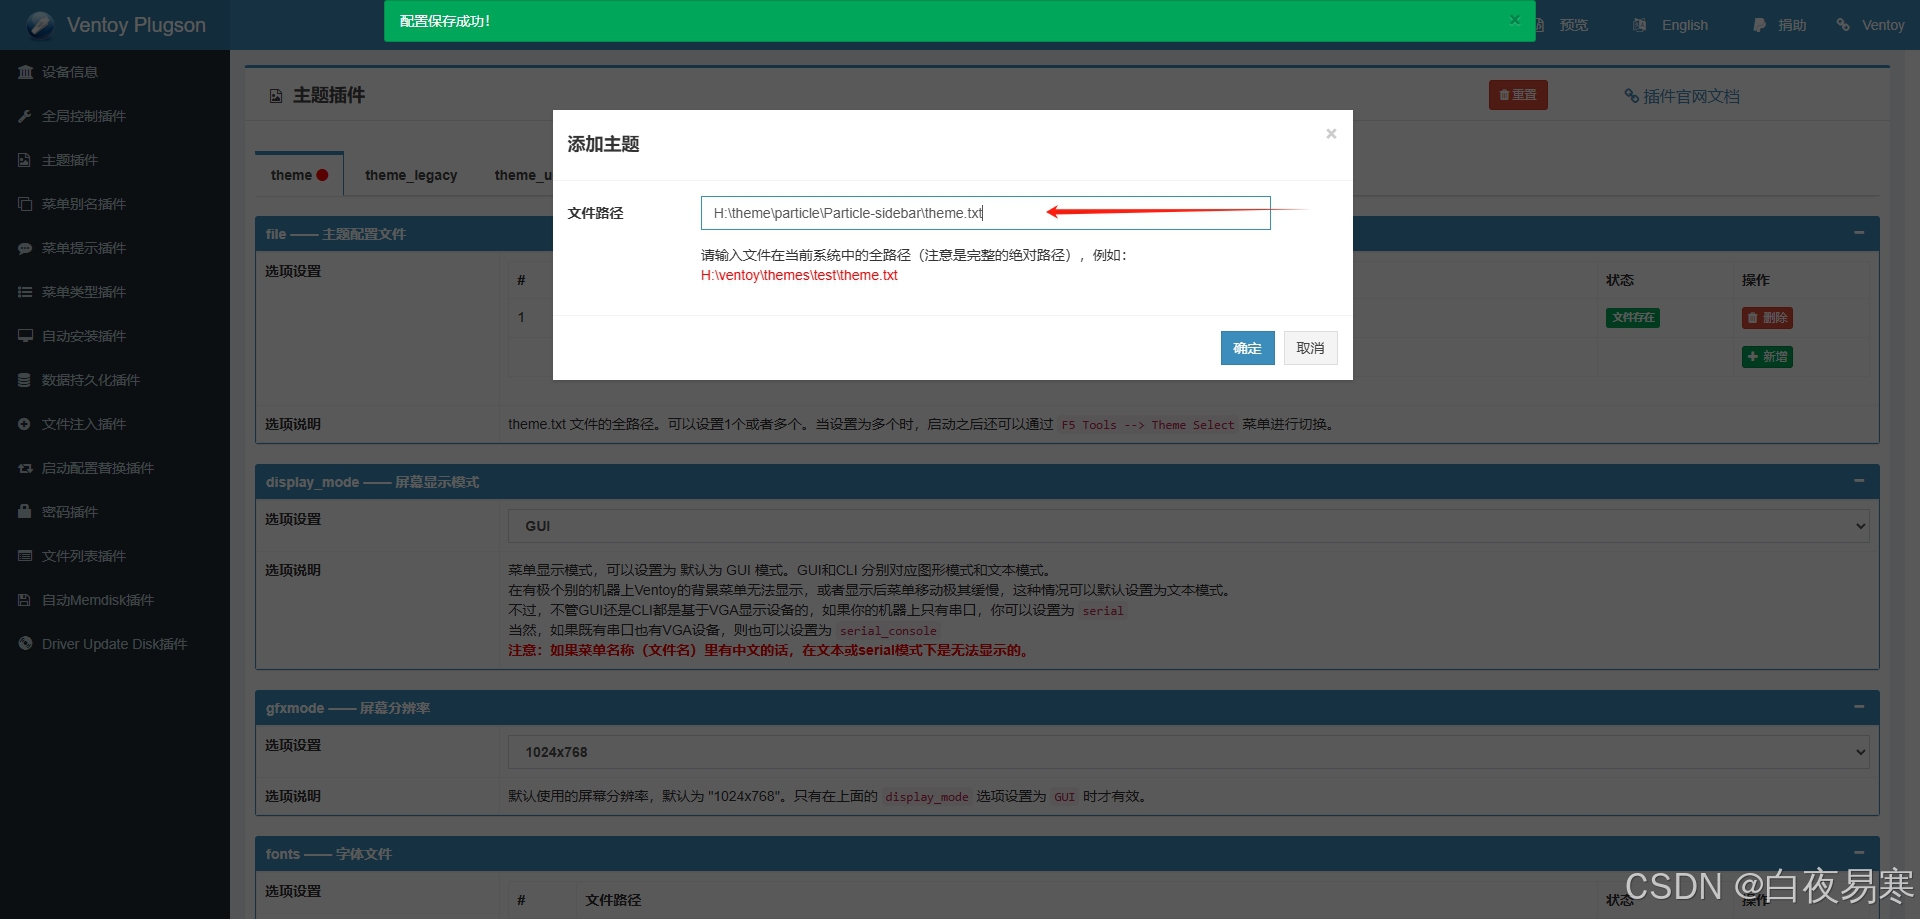Open 密码插件 in the sidebar
This screenshot has height=919, width=1920.
click(x=70, y=512)
